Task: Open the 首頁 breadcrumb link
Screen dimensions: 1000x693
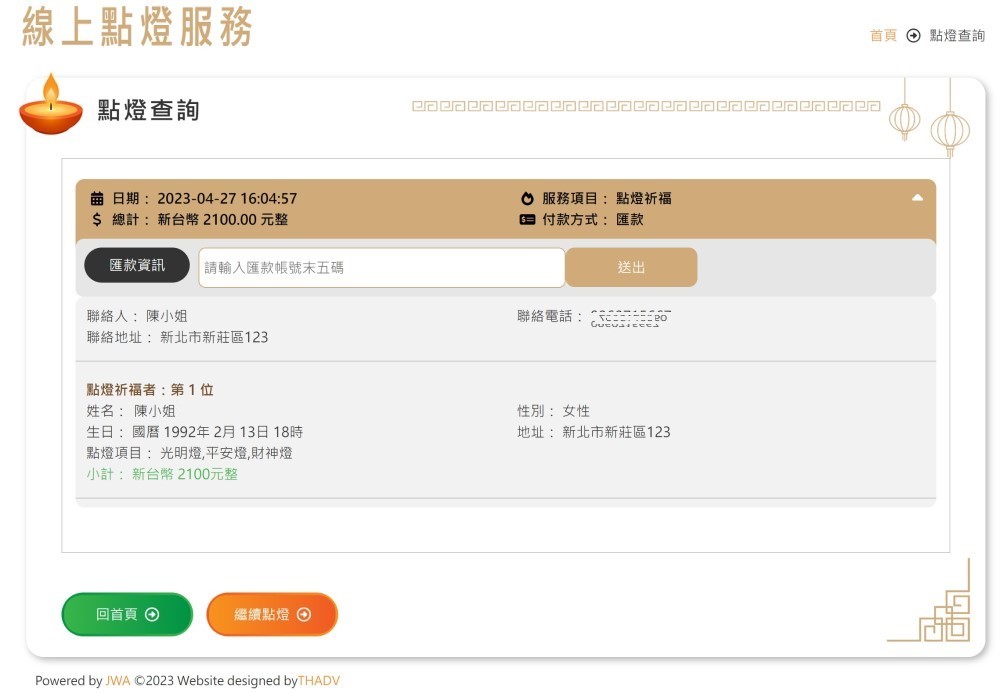Action: (883, 36)
